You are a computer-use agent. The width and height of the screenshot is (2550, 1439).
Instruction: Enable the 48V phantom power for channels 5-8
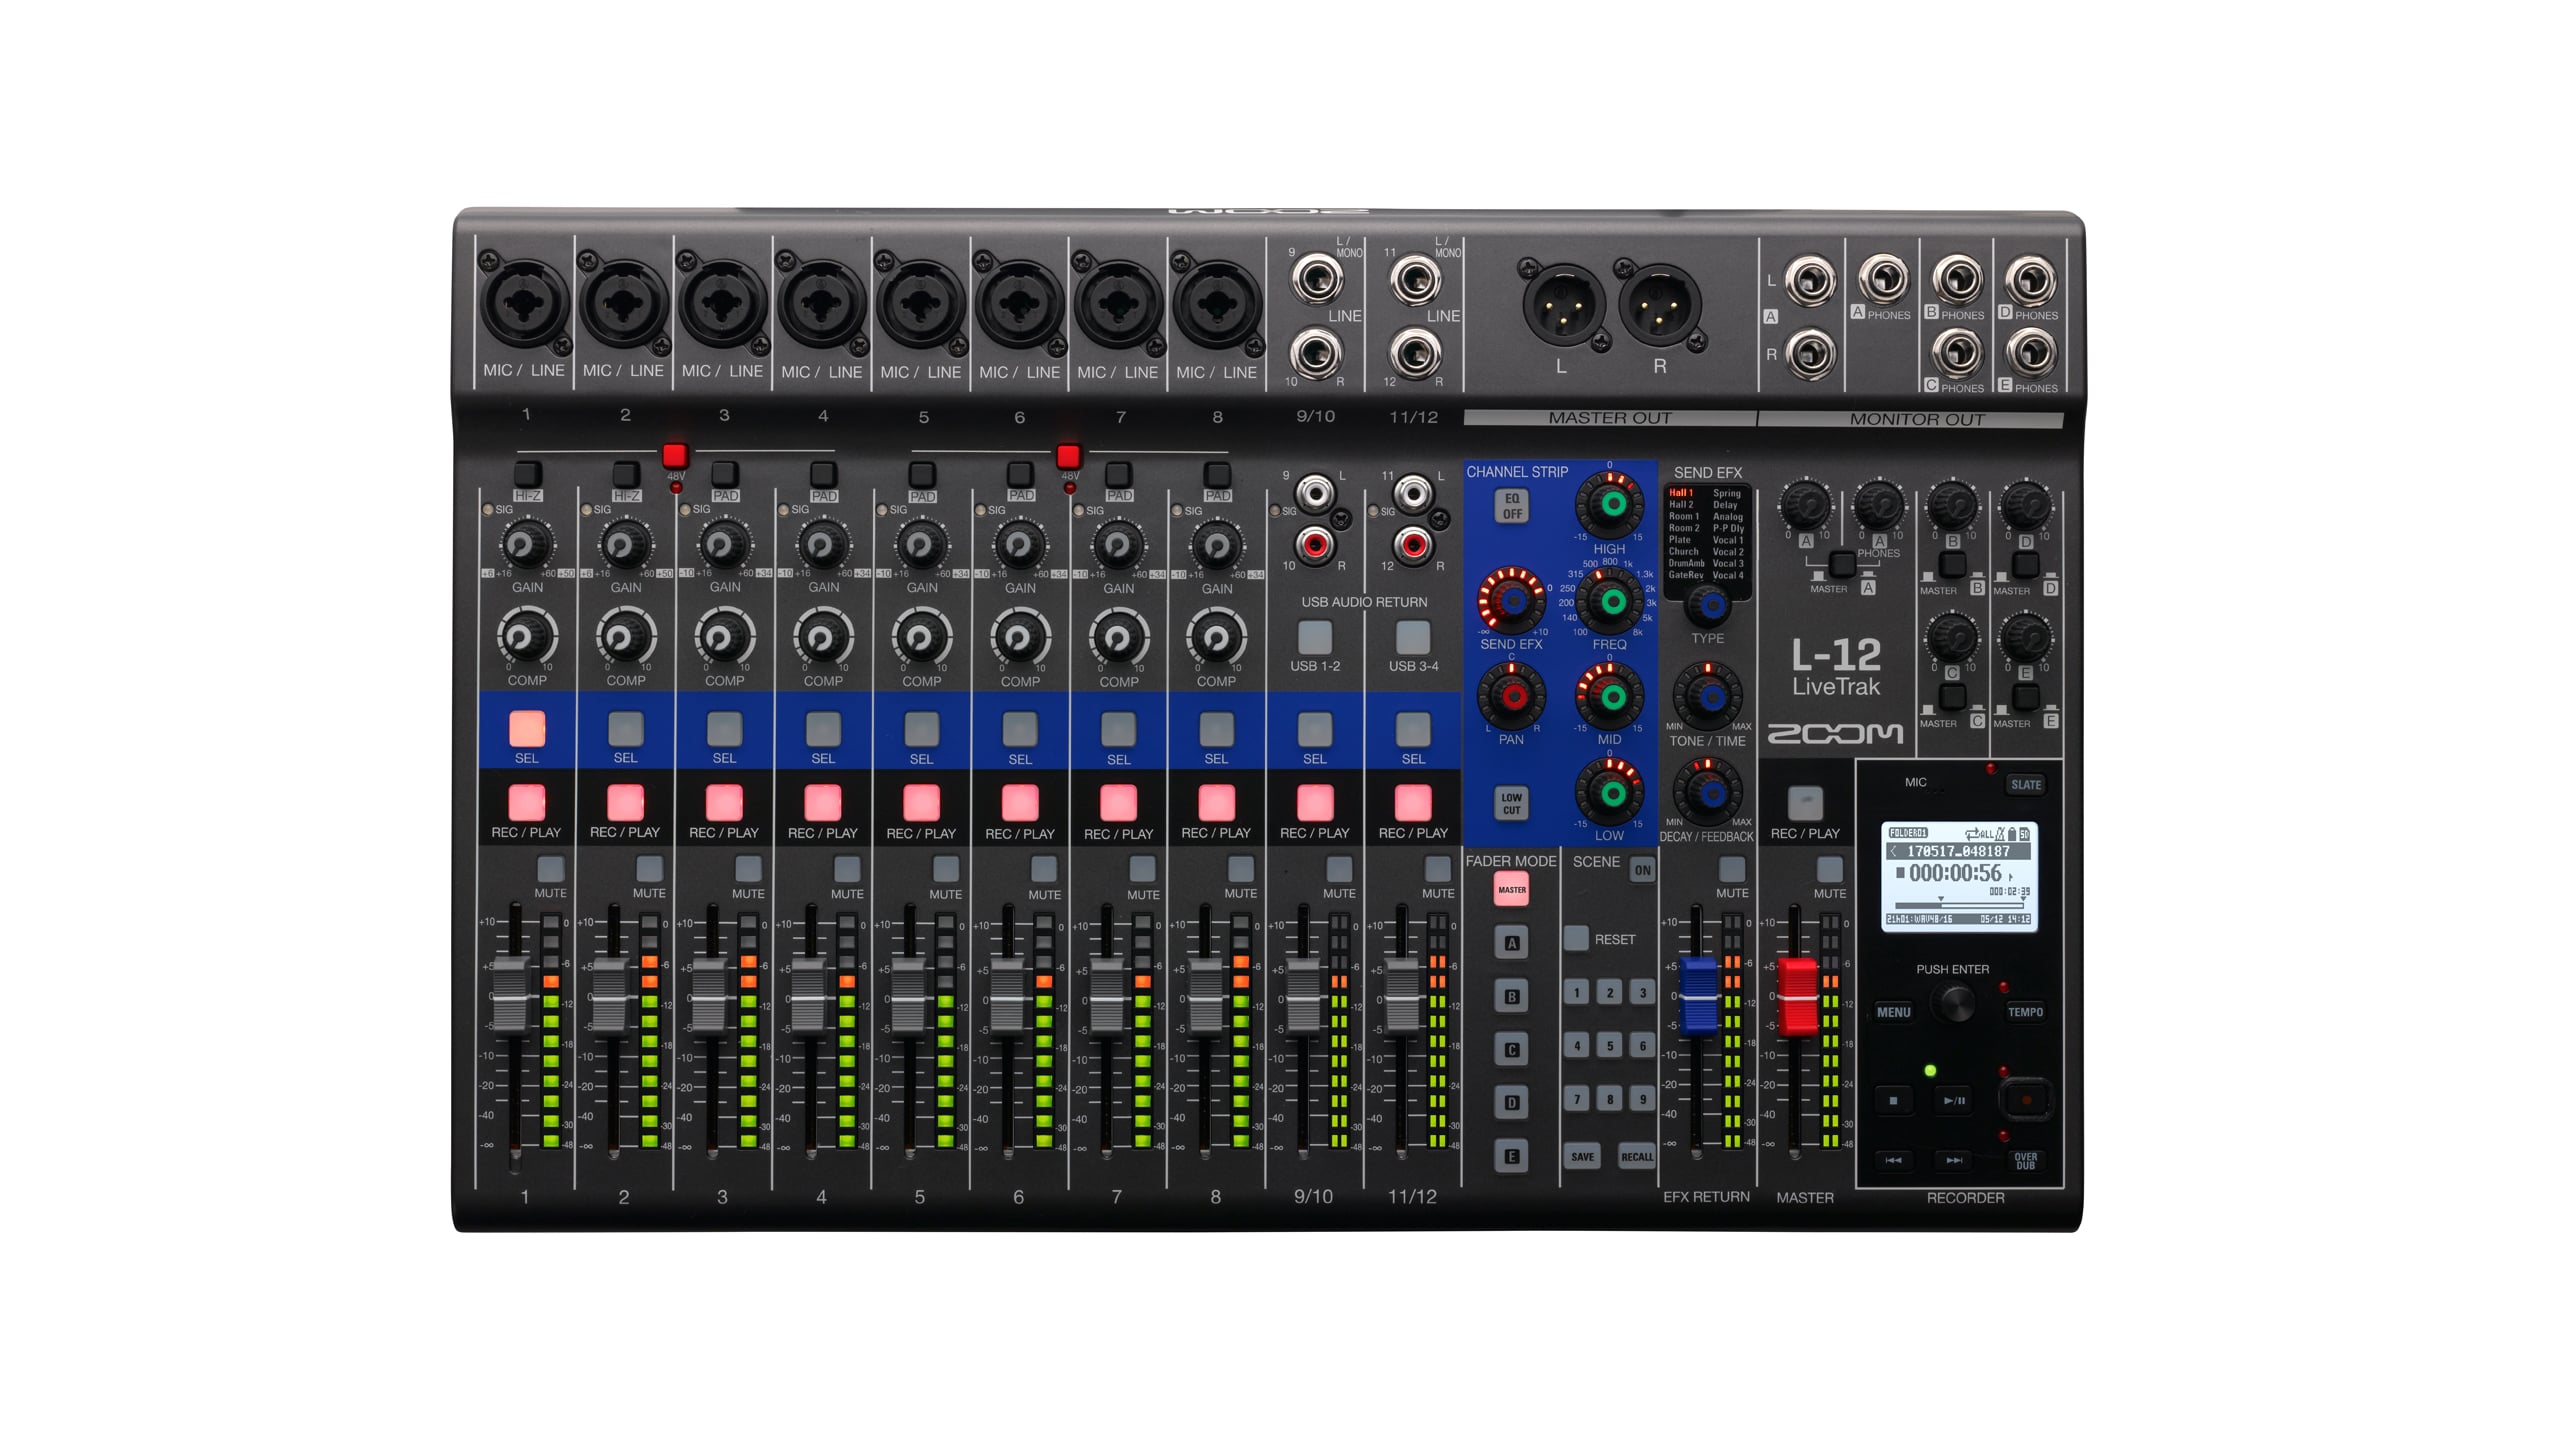[x=1068, y=456]
